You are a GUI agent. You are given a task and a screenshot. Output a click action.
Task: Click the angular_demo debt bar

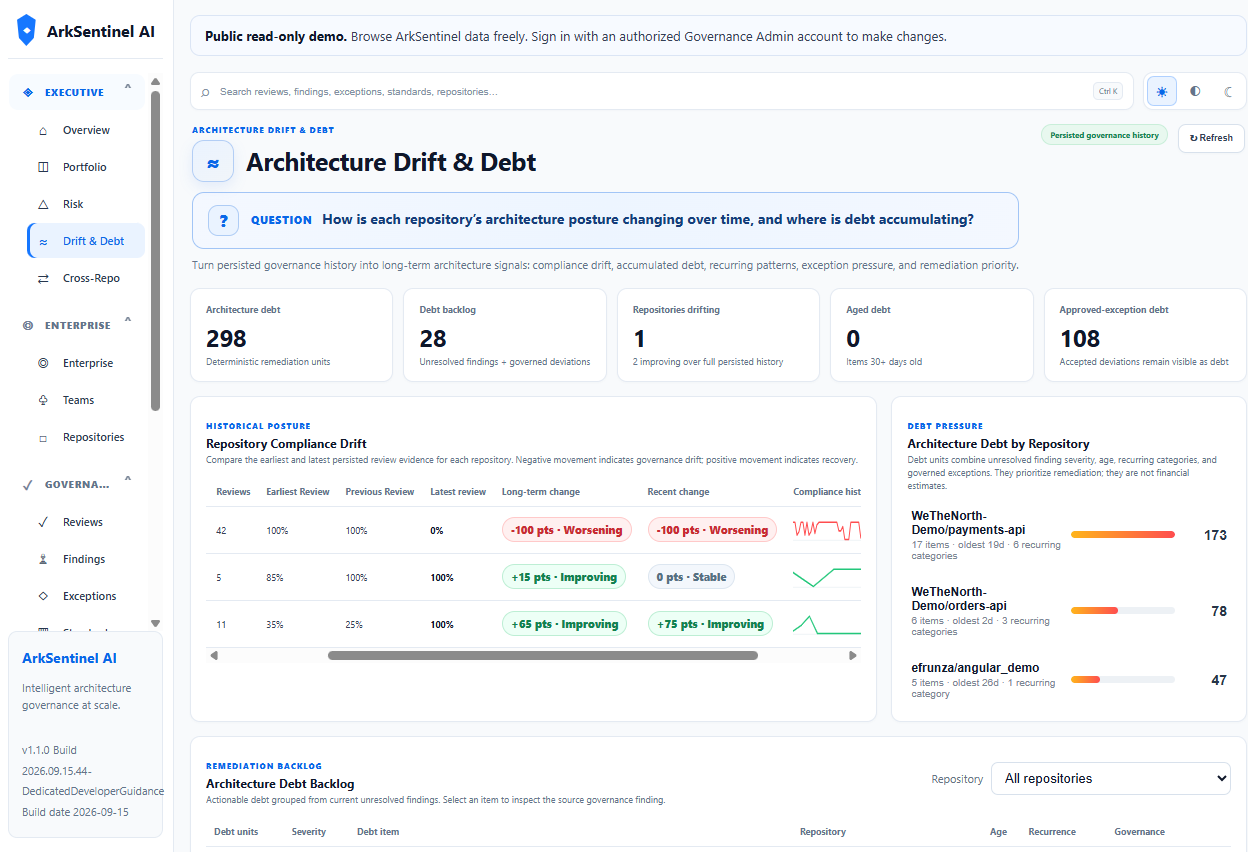(1123, 680)
